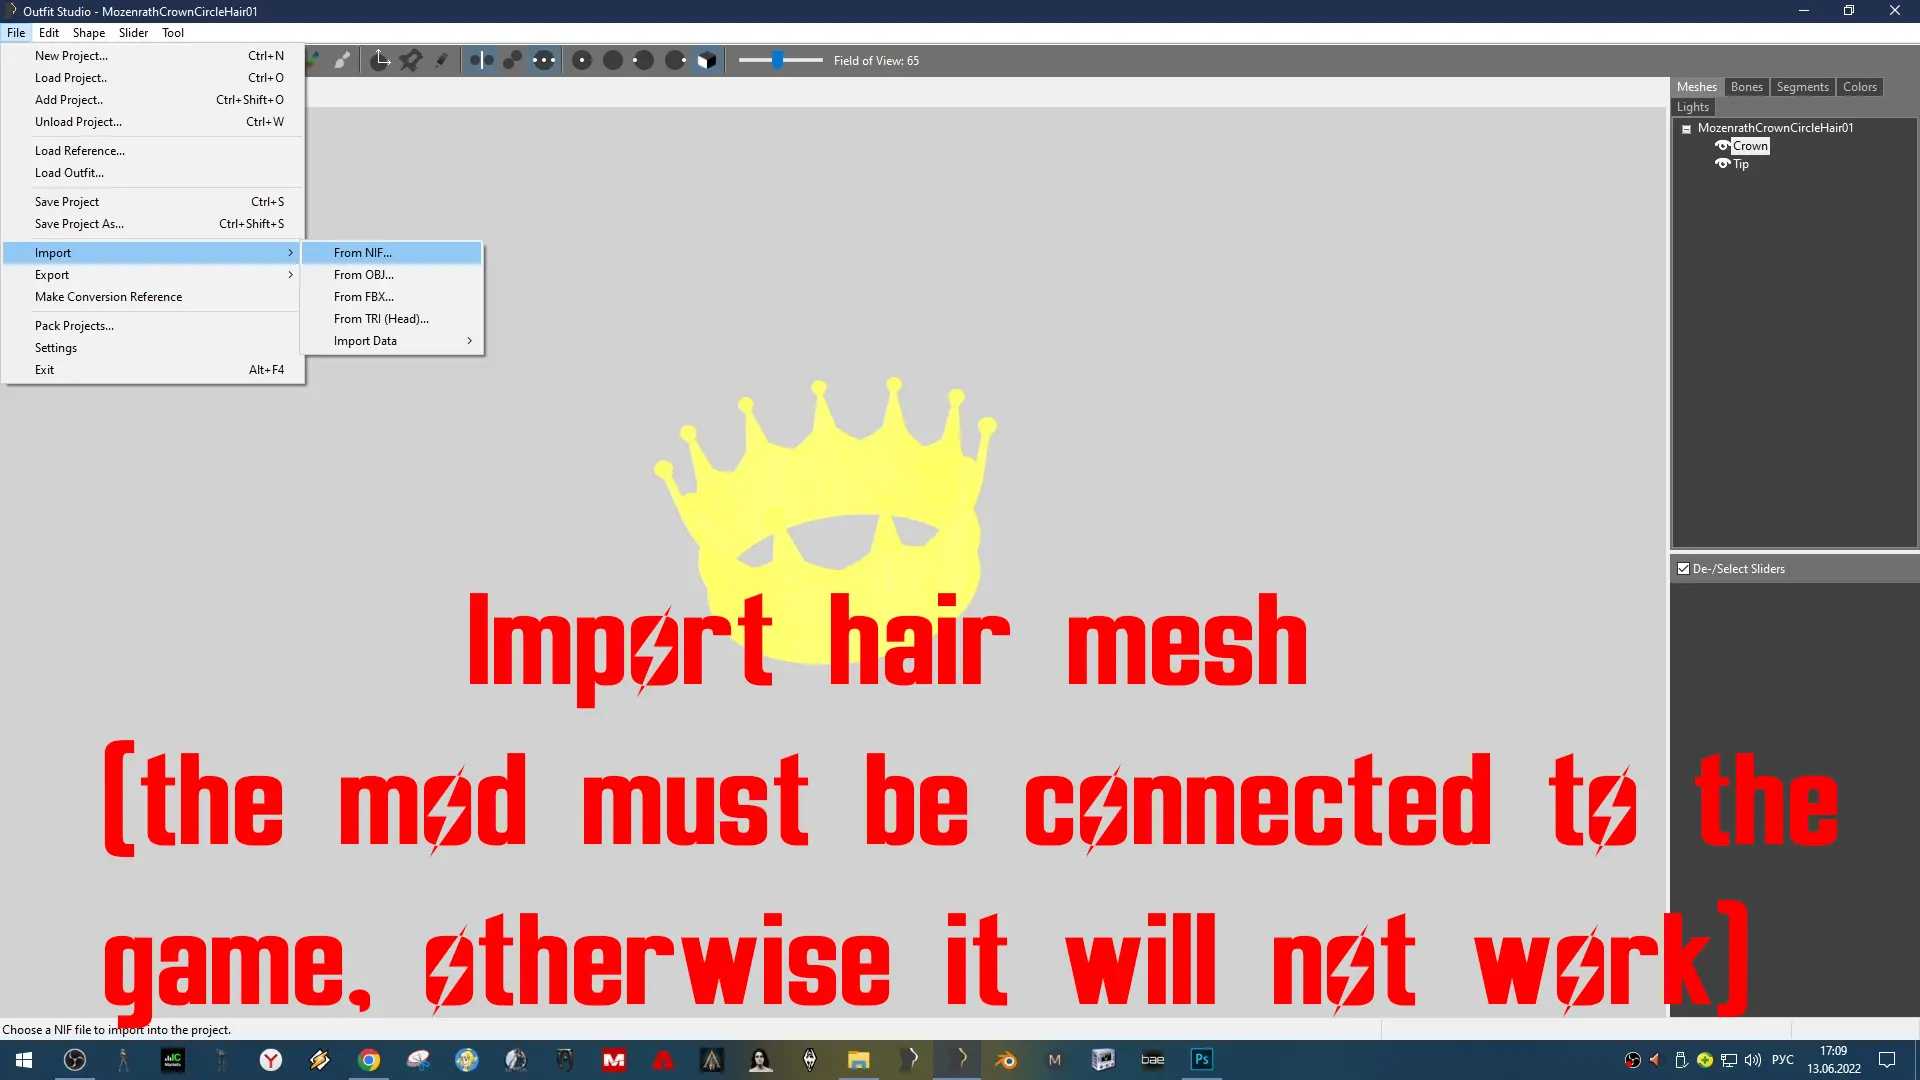Toggle visibility eye of Tip mesh
This screenshot has height=1080, width=1920.
(1722, 164)
